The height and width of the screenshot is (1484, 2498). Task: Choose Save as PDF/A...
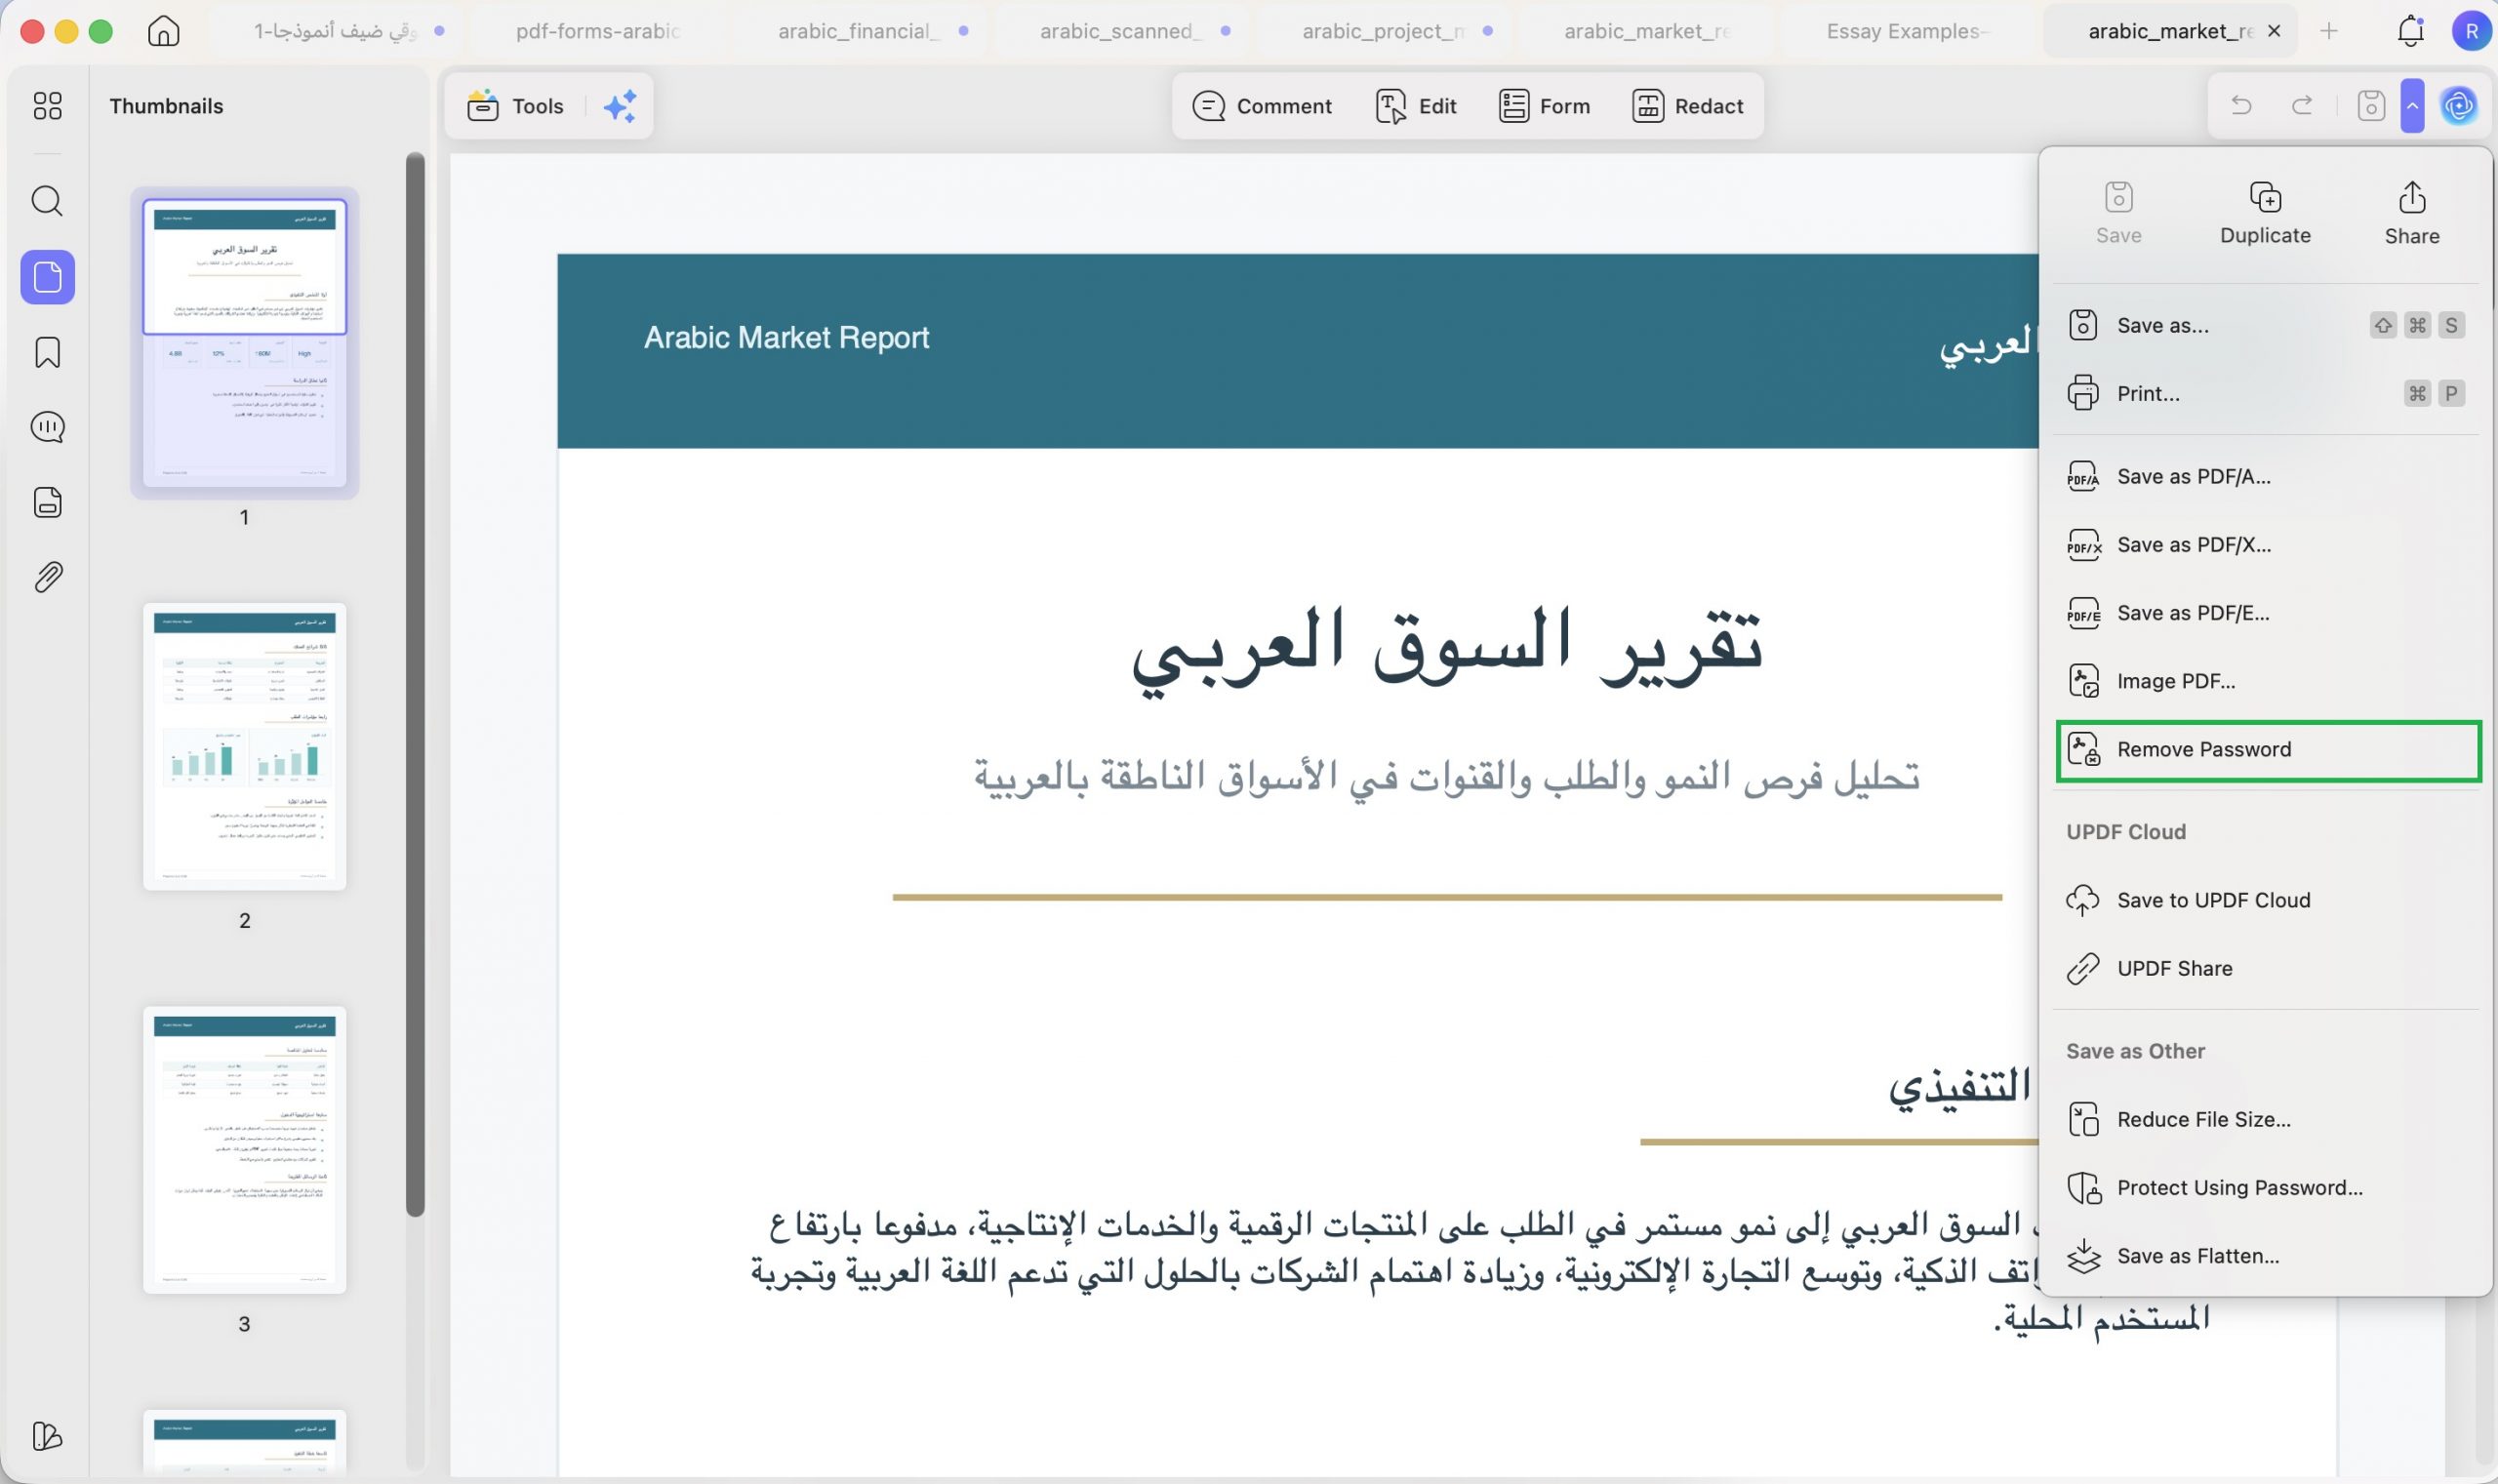pyautogui.click(x=2265, y=476)
